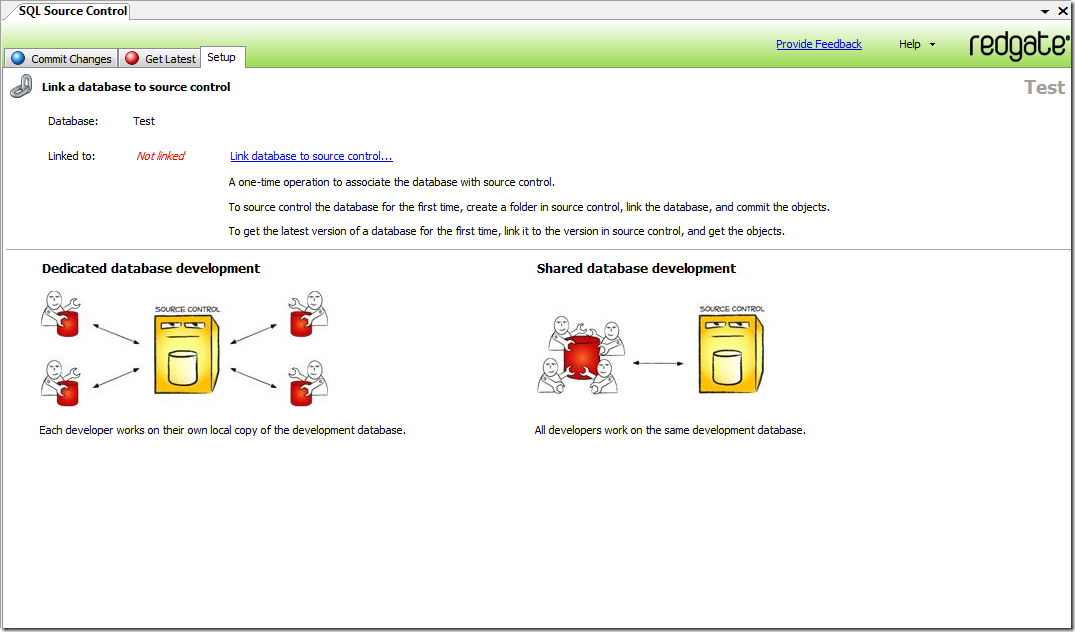The width and height of the screenshot is (1075, 632).
Task: Close the SQL Source Control panel
Action: click(x=1063, y=11)
